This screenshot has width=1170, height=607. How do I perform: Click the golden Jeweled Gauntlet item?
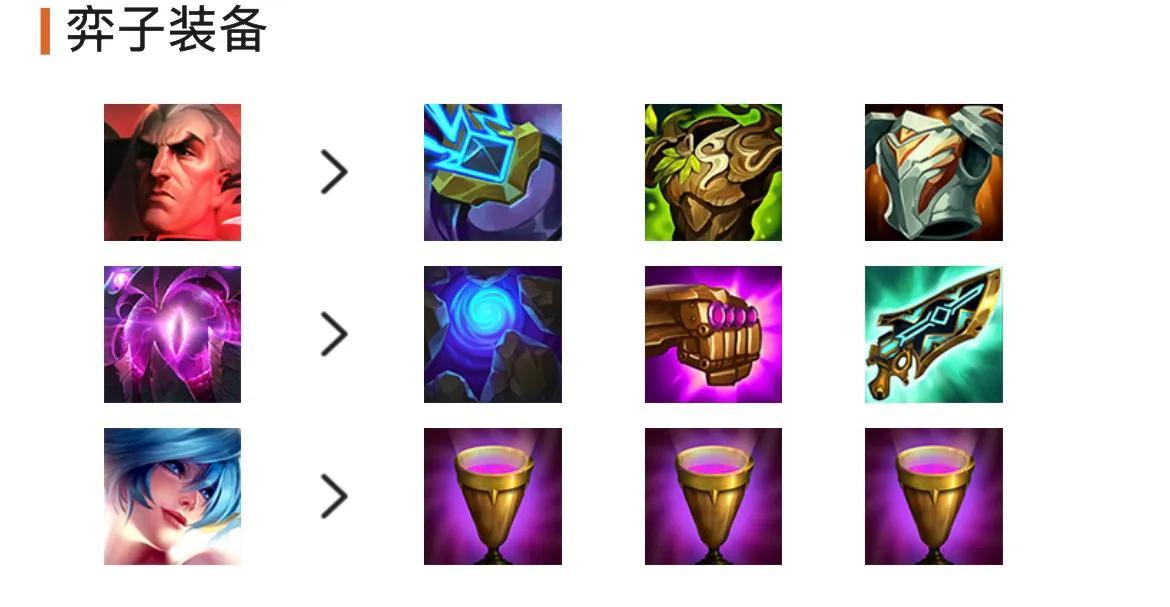713,334
